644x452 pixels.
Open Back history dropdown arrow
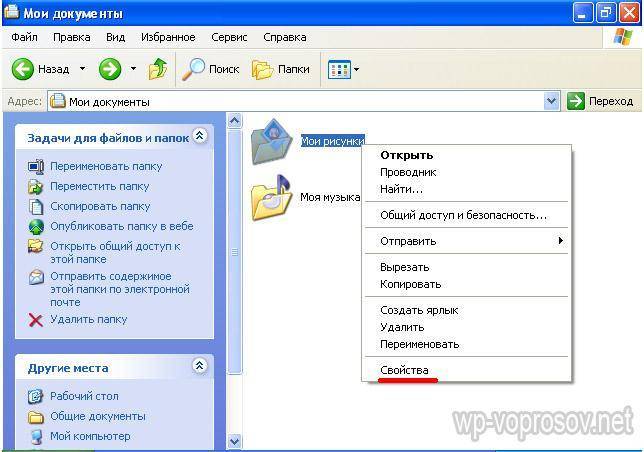[83, 69]
